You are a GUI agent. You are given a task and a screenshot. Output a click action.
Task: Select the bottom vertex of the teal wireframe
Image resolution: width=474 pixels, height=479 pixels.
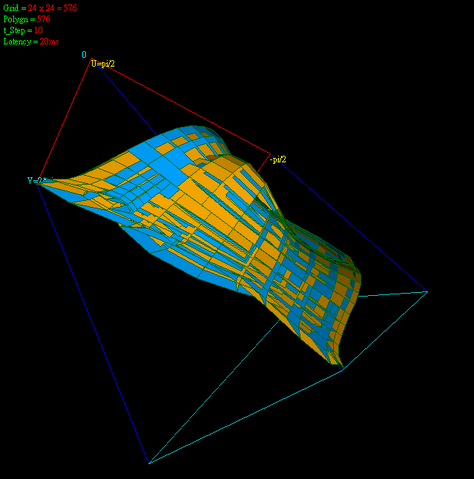[x=149, y=463]
